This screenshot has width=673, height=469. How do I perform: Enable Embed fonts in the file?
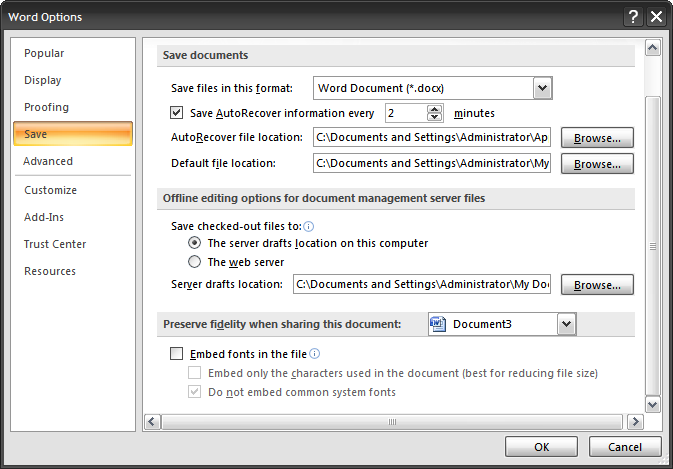tap(176, 354)
